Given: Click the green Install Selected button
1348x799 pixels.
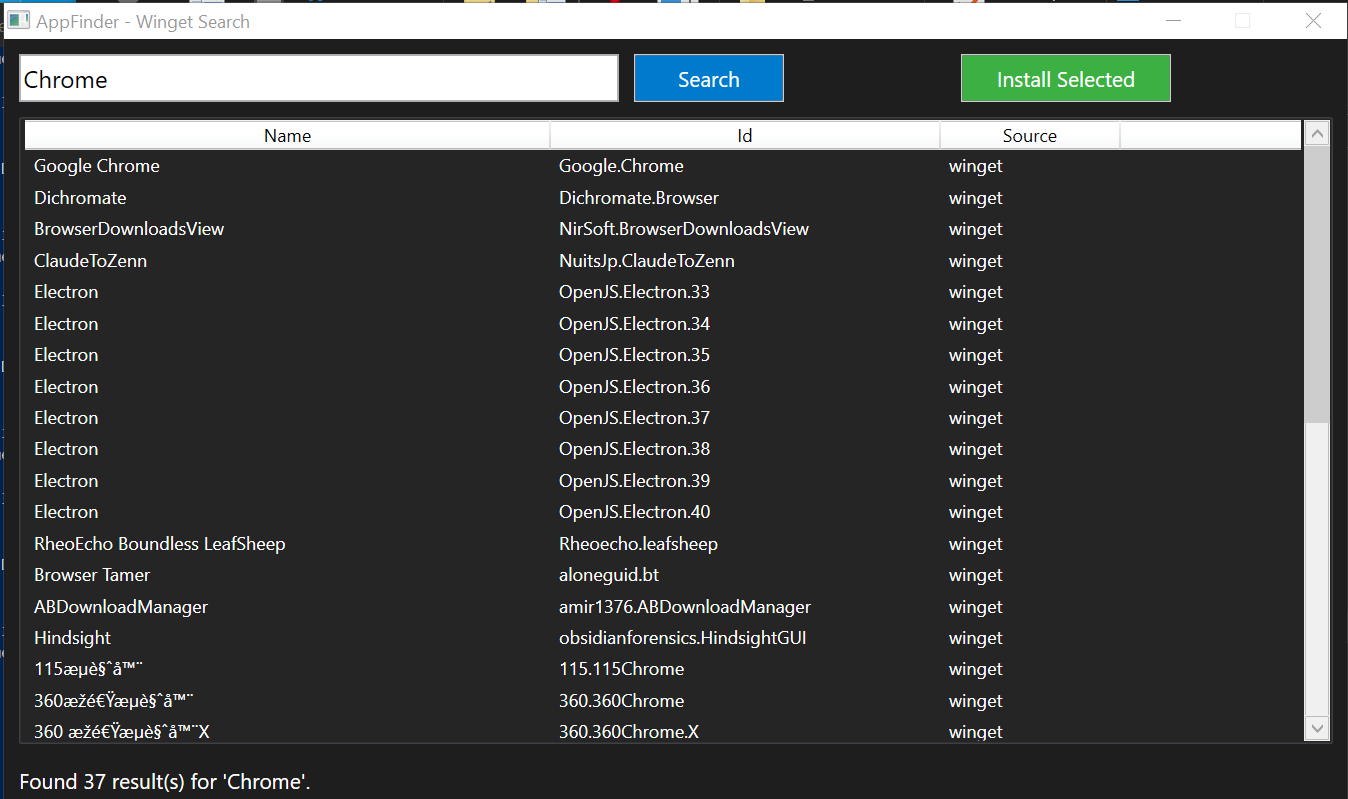Looking at the screenshot, I should pos(1065,79).
